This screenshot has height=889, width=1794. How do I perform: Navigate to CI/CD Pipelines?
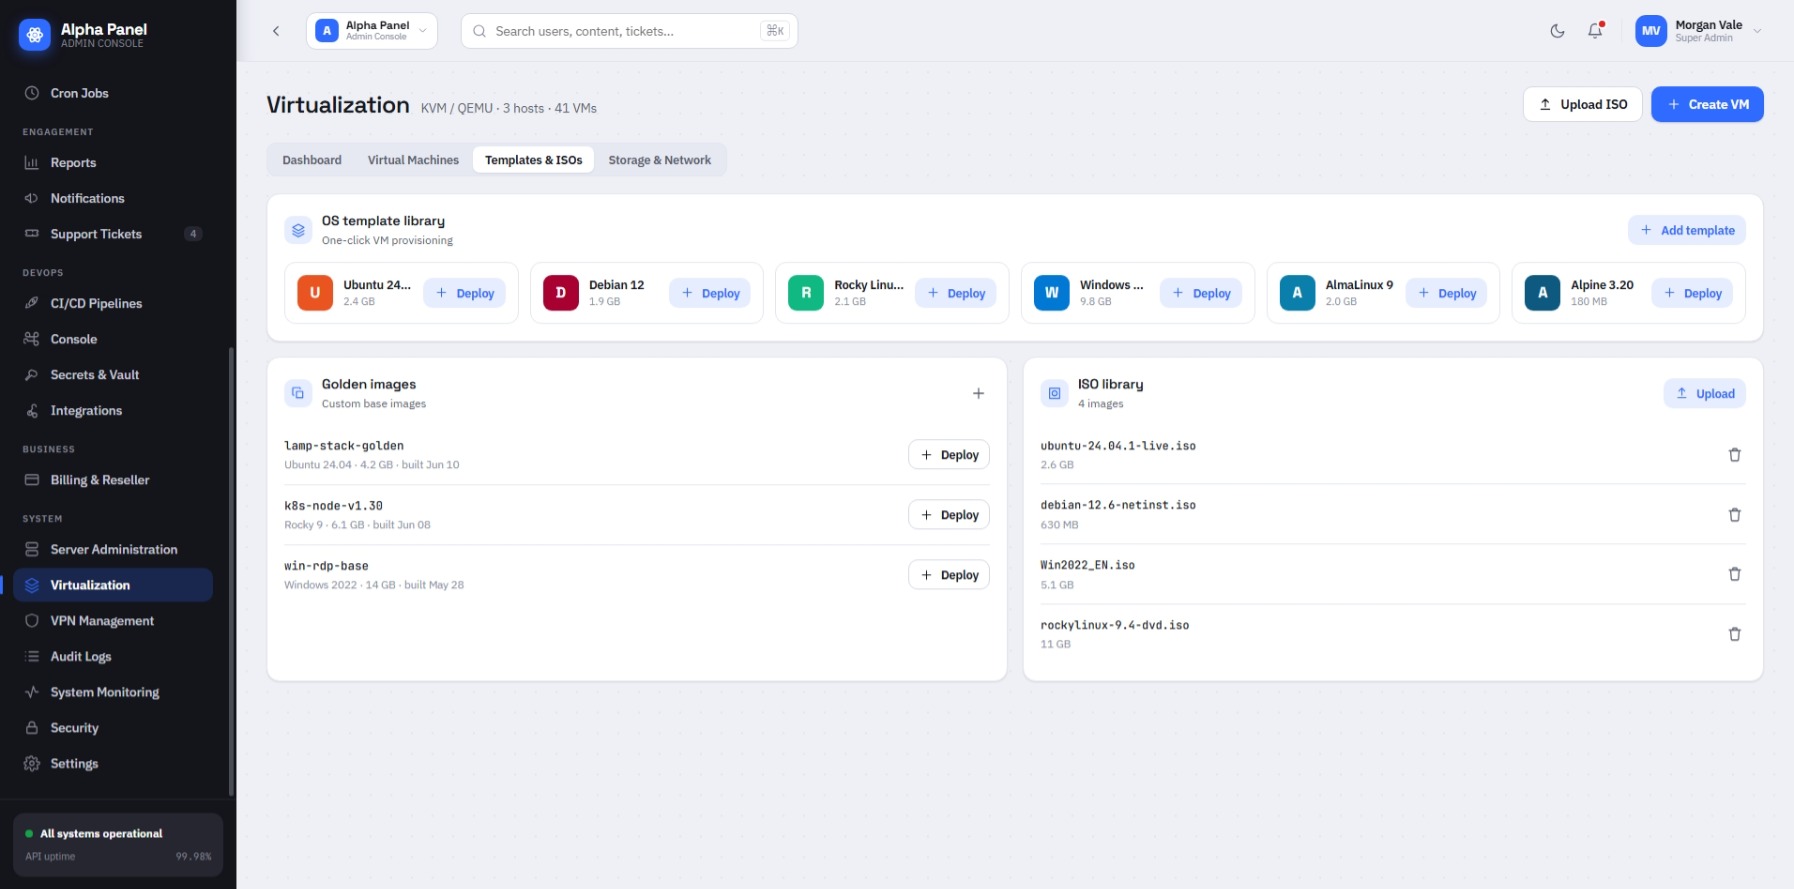(x=113, y=303)
